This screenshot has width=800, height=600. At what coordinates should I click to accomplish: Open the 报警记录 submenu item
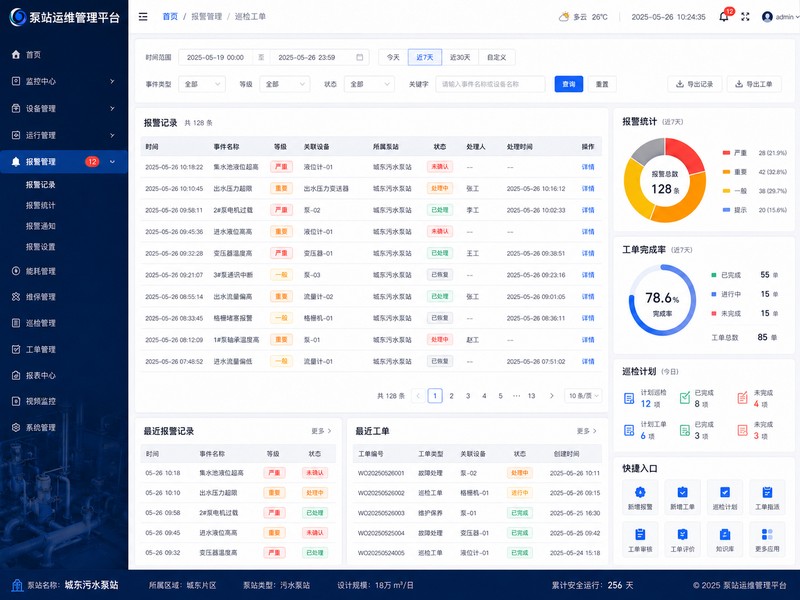coord(41,185)
